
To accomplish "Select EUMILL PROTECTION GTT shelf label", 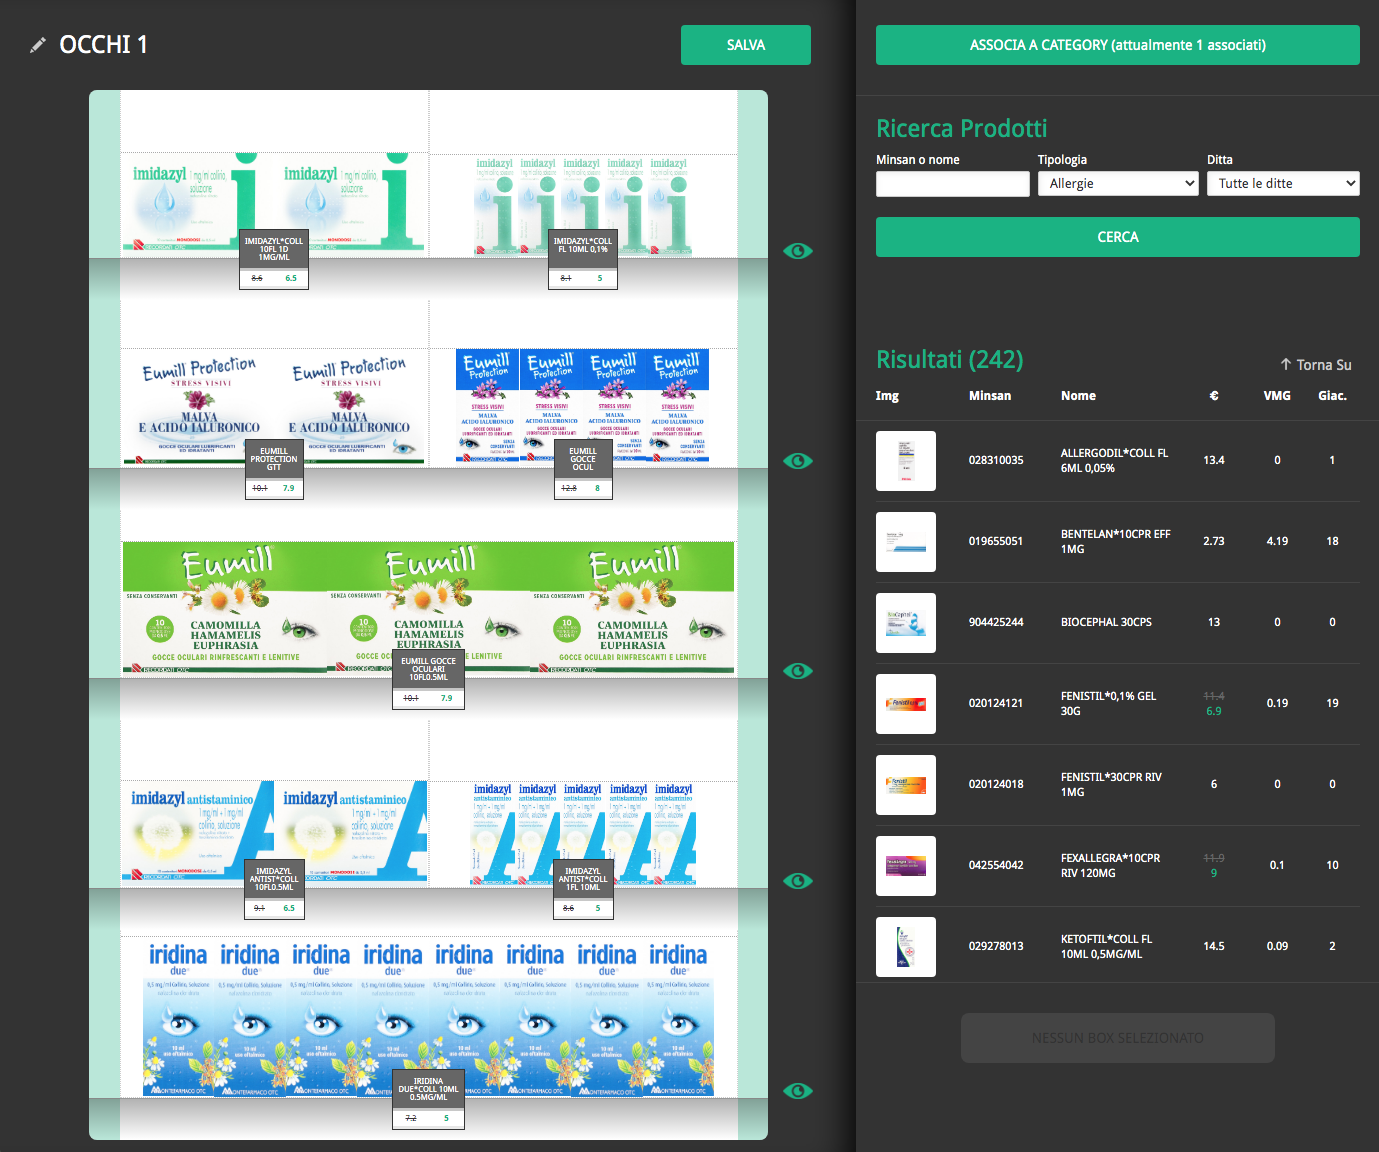I will [x=274, y=470].
